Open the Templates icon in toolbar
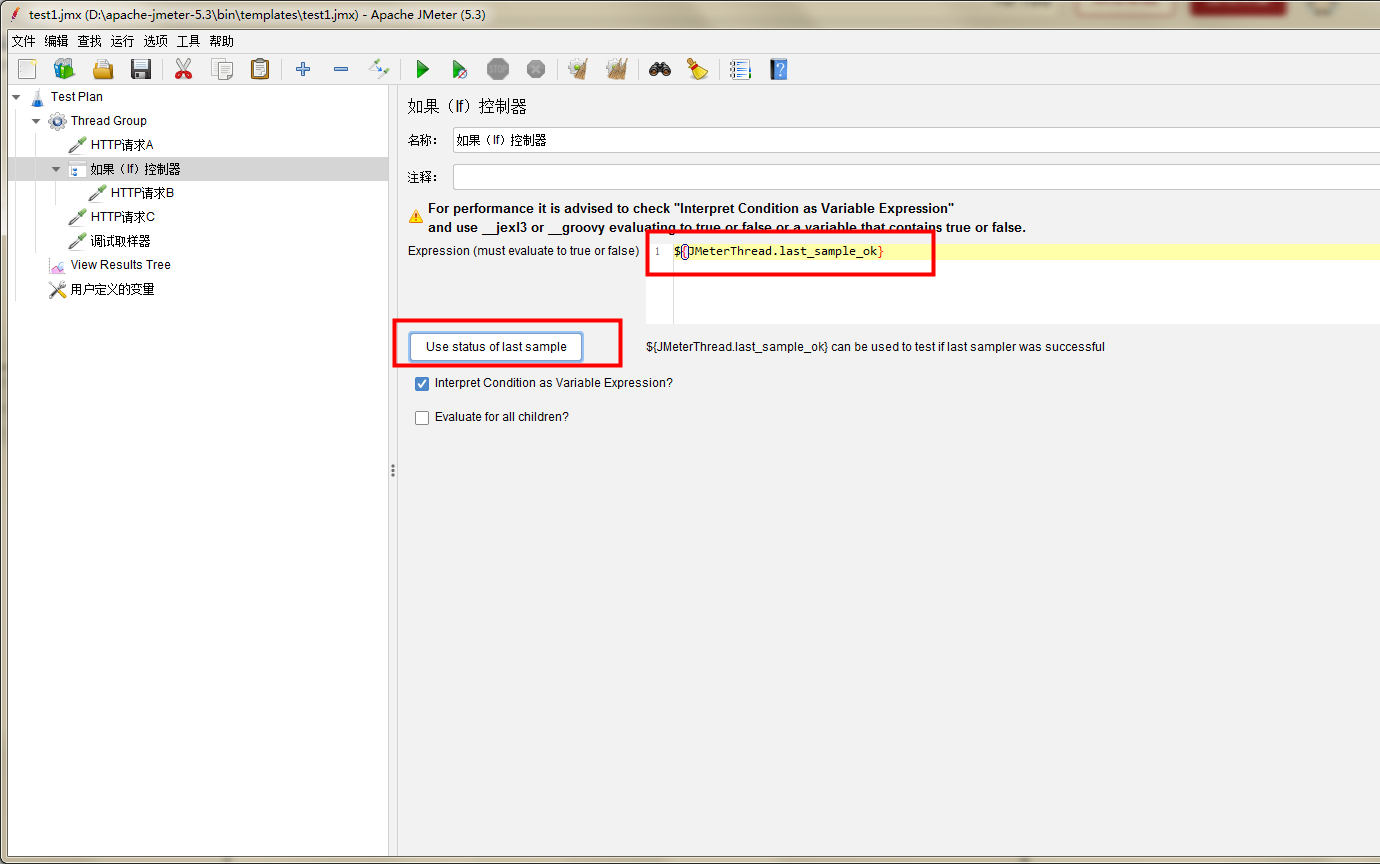This screenshot has height=864, width=1380. [x=65, y=69]
